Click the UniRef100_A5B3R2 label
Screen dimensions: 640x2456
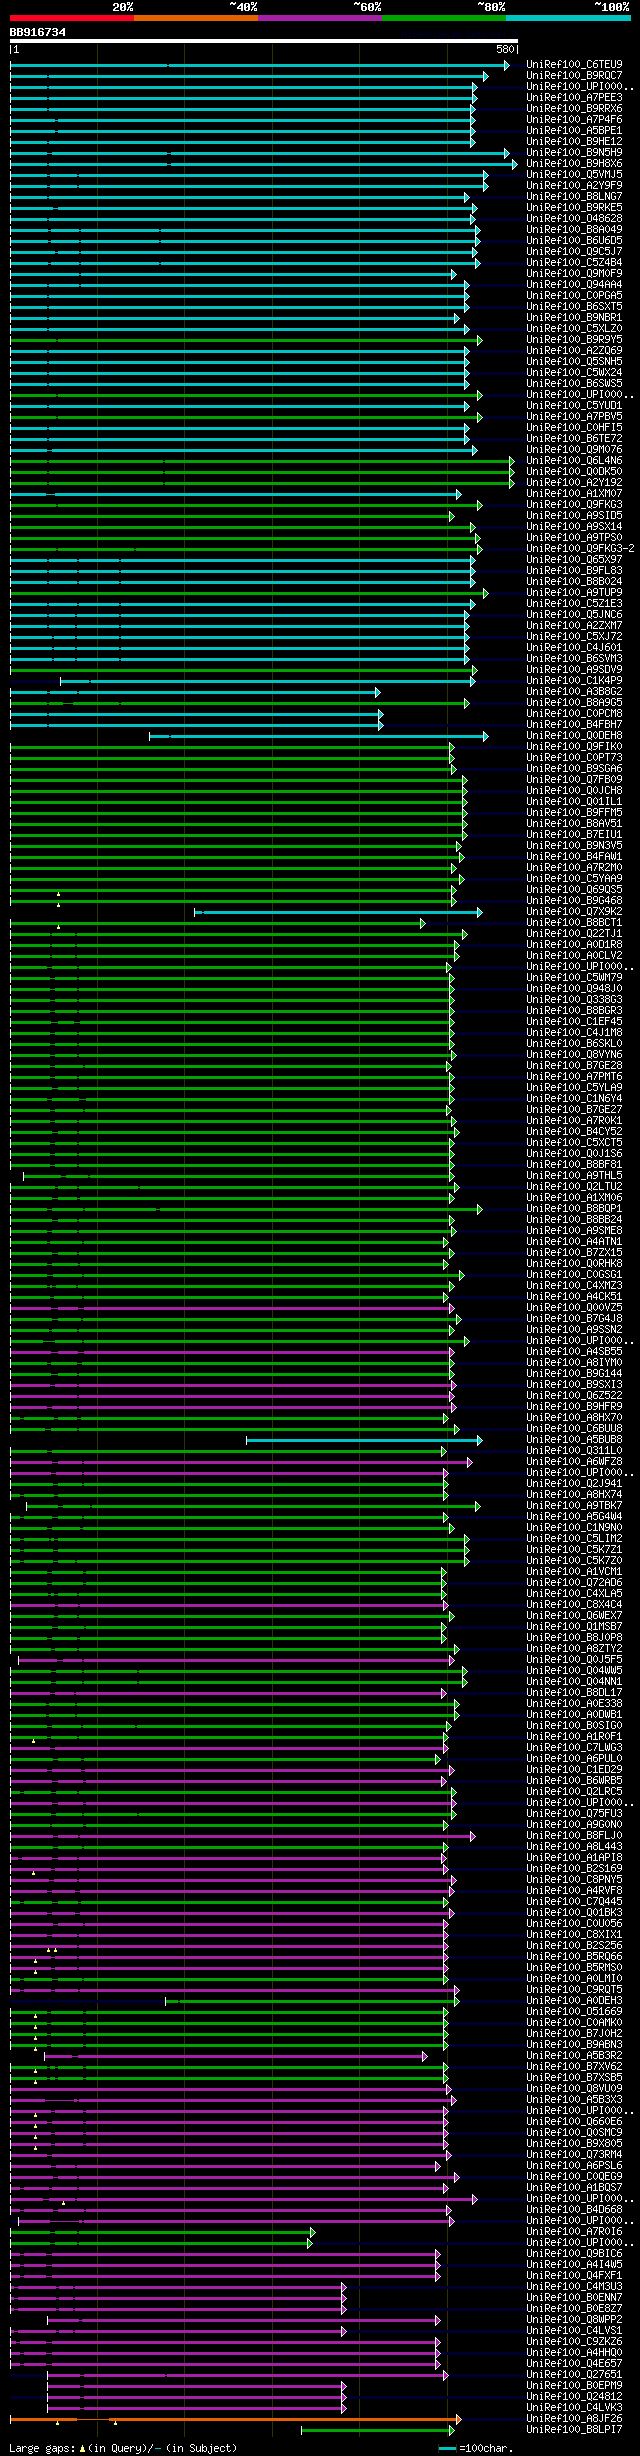tap(574, 2055)
